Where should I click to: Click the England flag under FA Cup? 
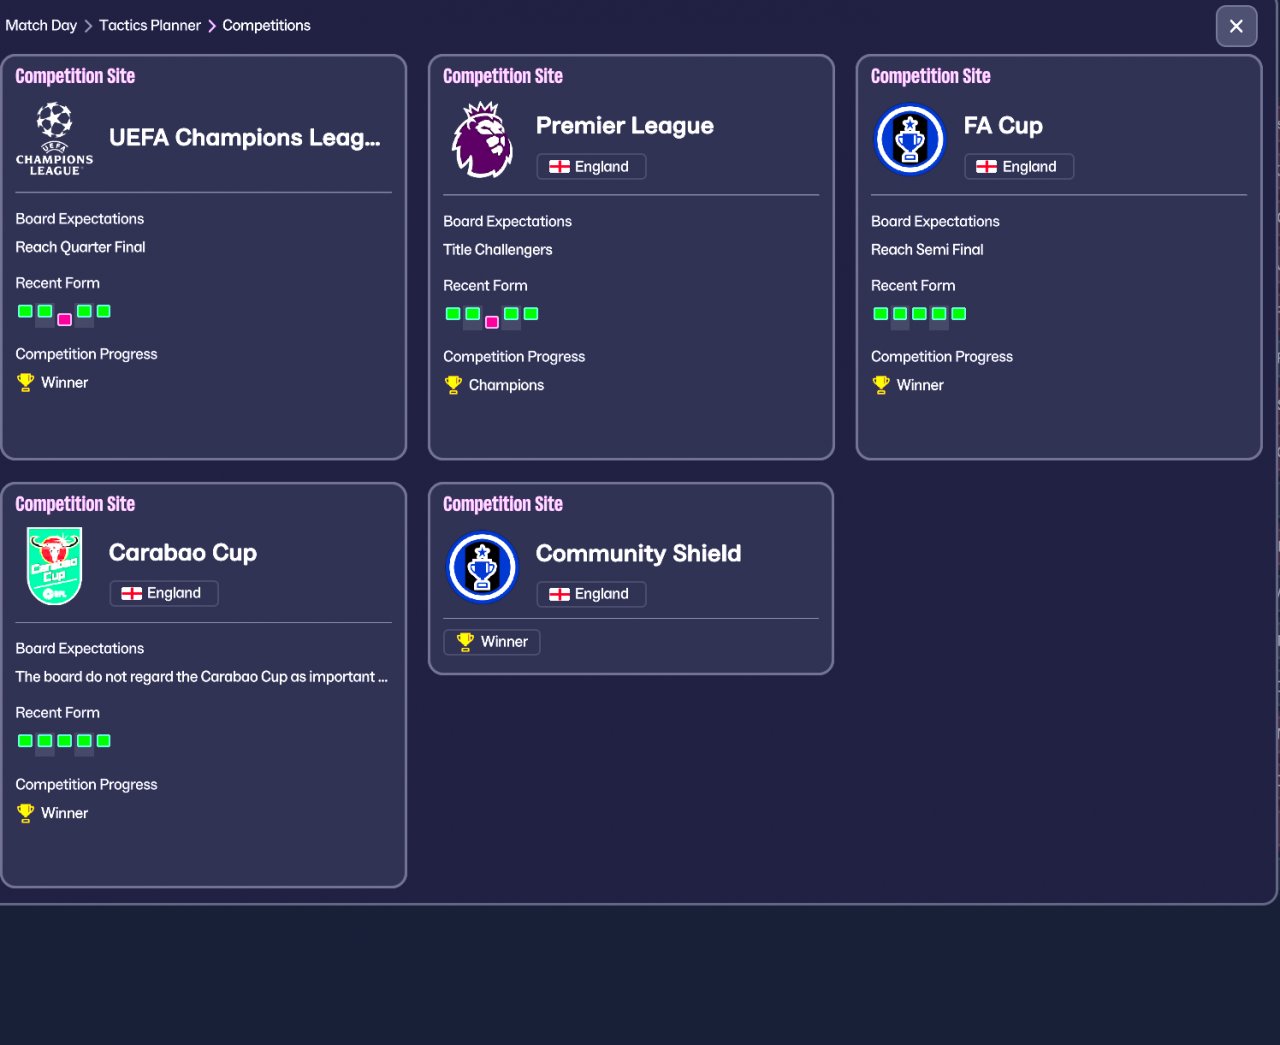tap(987, 167)
